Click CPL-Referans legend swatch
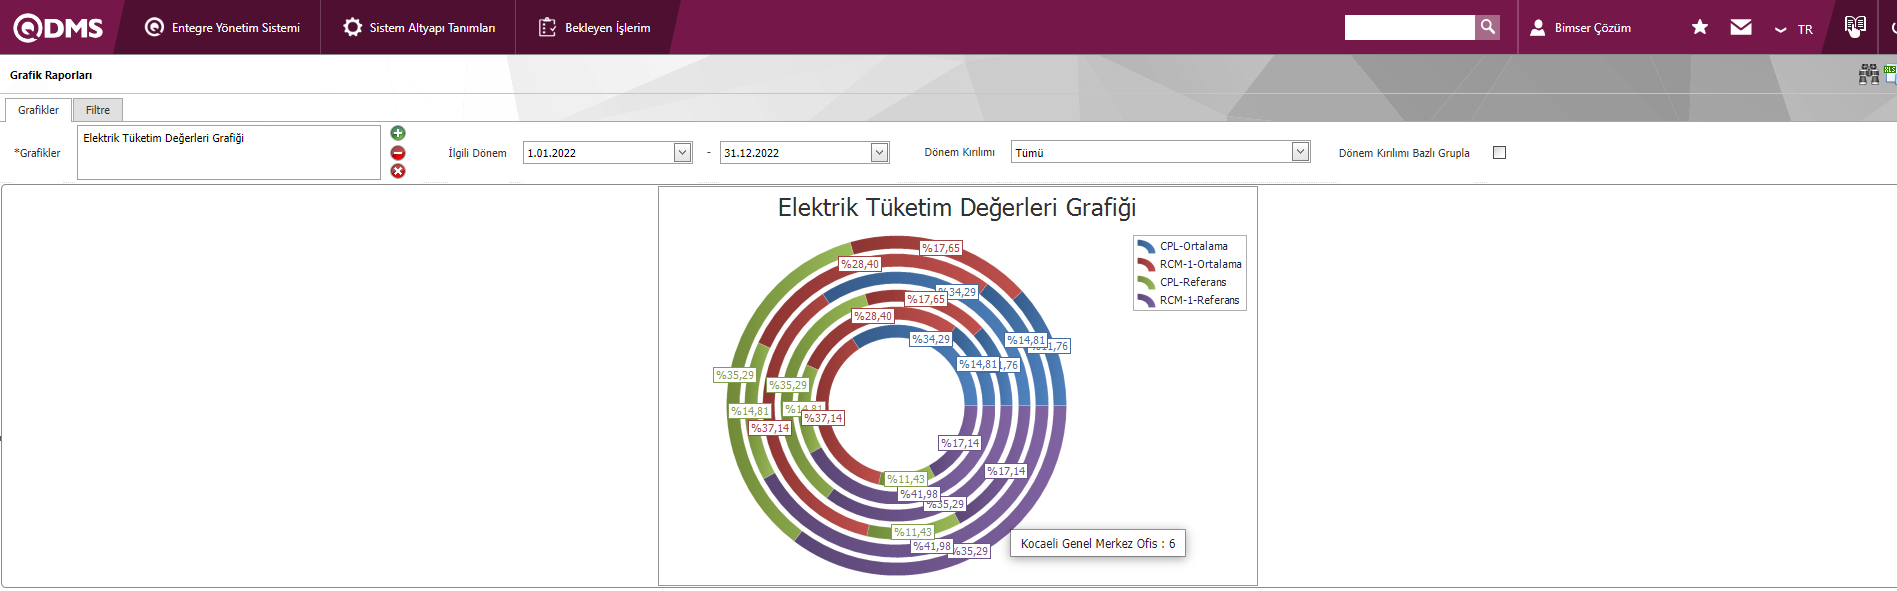Viewport: 1897px width, 591px height. [1146, 282]
